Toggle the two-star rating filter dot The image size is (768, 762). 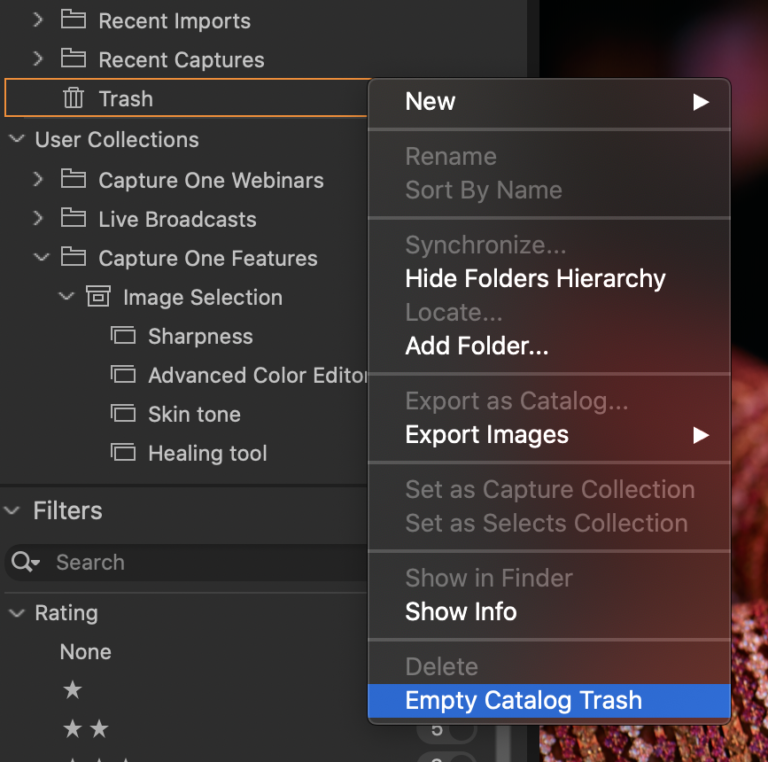[x=461, y=730]
